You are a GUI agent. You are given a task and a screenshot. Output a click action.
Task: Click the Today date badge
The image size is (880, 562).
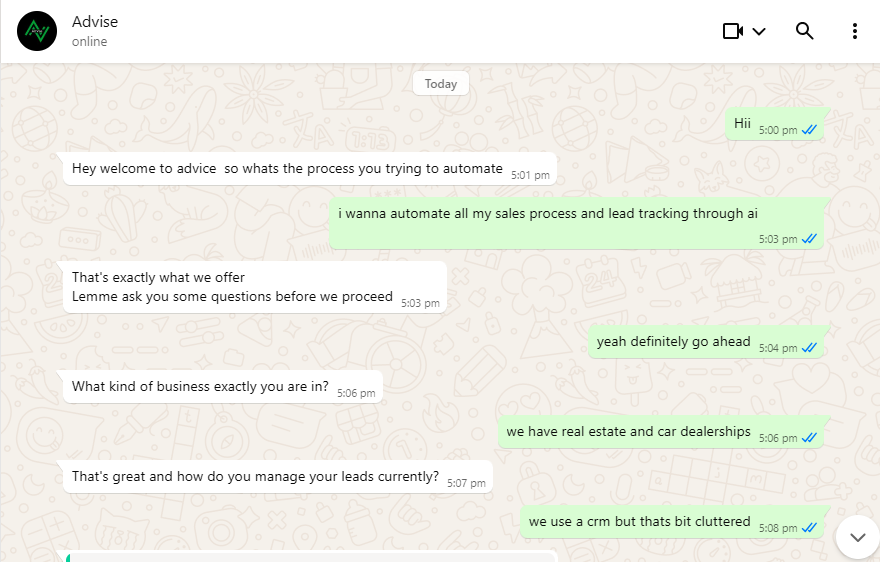point(440,84)
